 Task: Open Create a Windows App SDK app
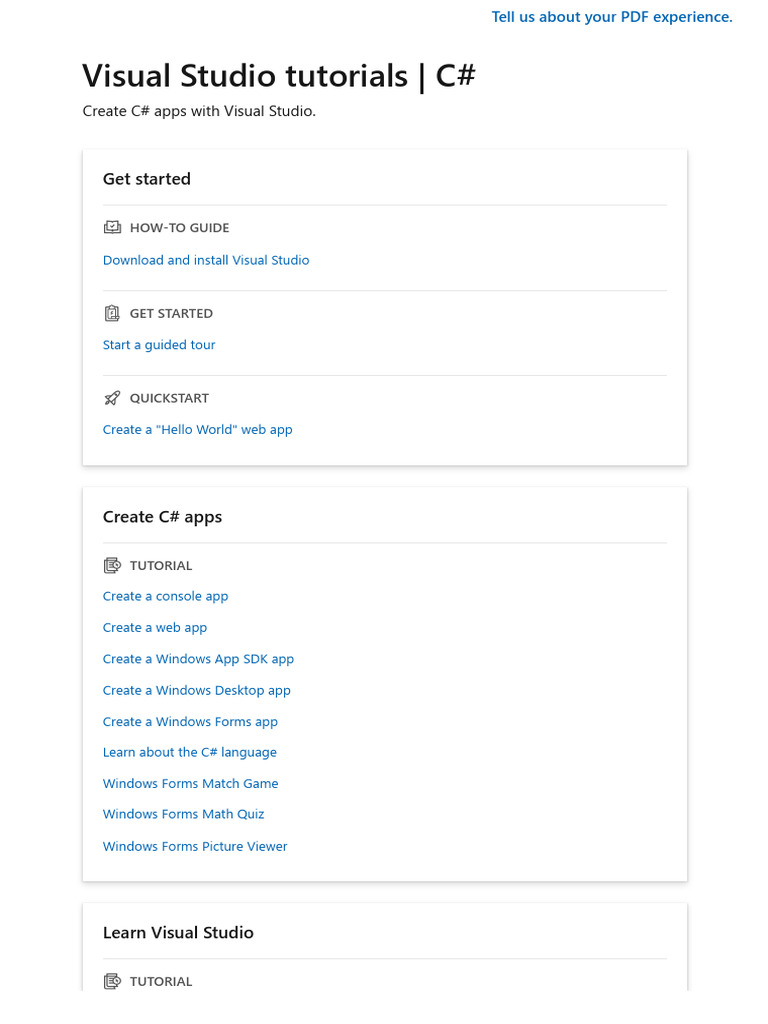point(198,659)
